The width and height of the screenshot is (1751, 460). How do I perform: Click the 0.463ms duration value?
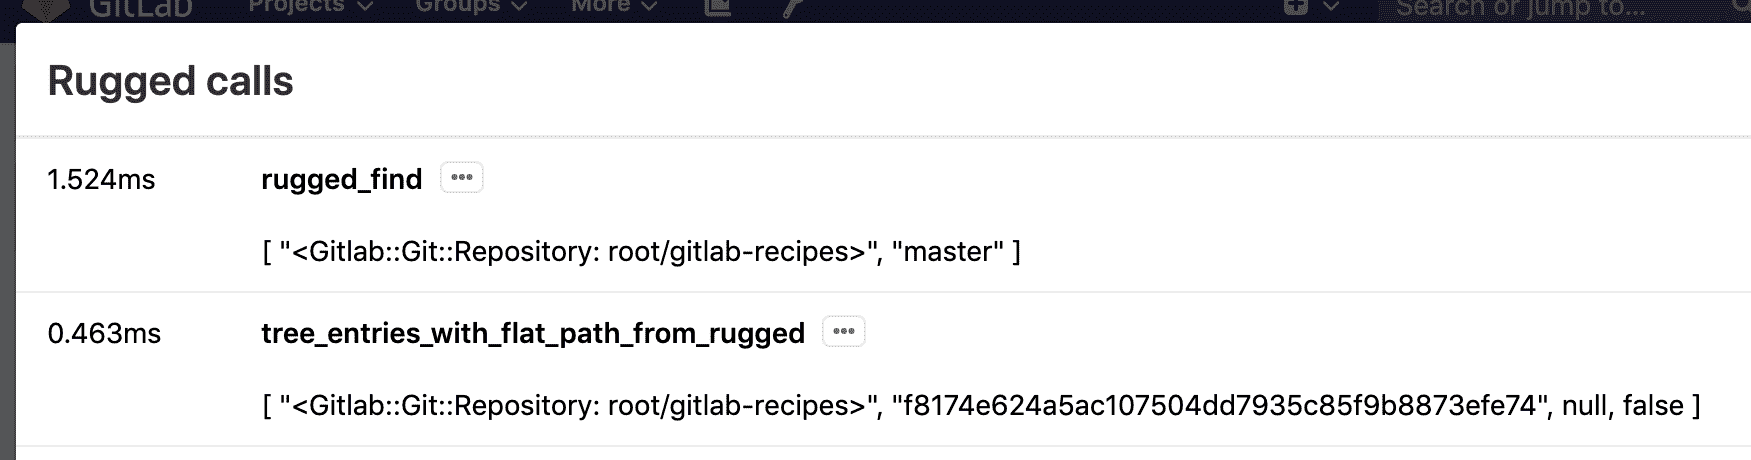coord(104,334)
